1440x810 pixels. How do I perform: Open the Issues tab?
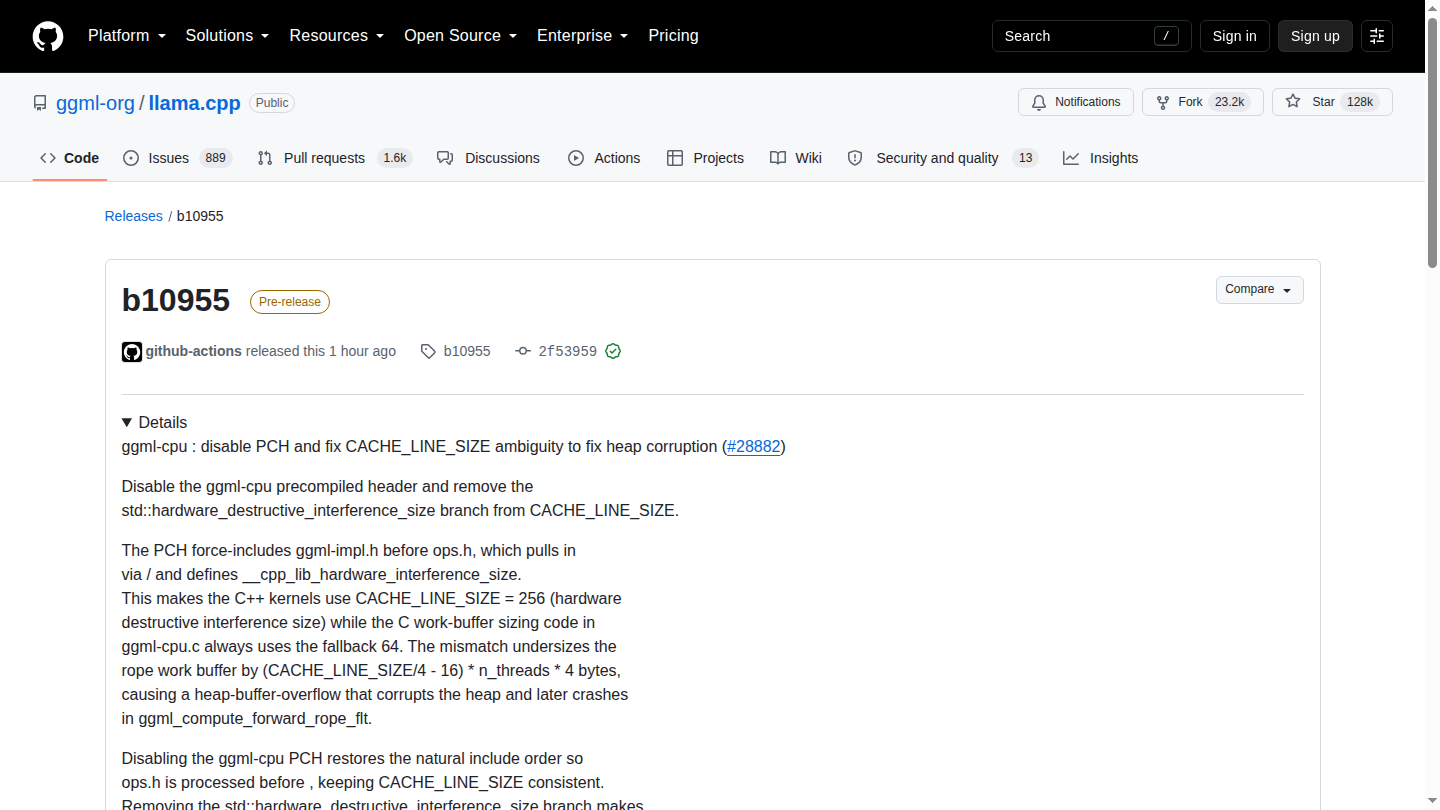[178, 158]
